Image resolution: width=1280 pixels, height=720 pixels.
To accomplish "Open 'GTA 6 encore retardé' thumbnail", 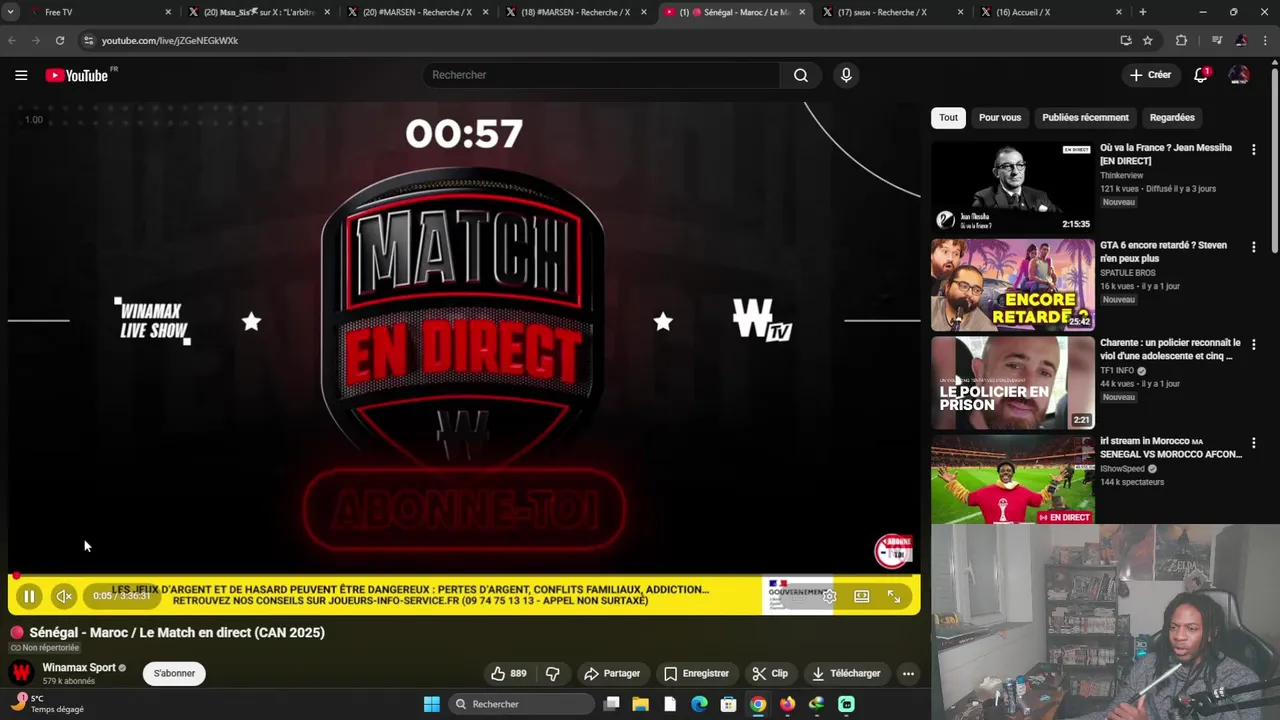I will click(x=1012, y=284).
